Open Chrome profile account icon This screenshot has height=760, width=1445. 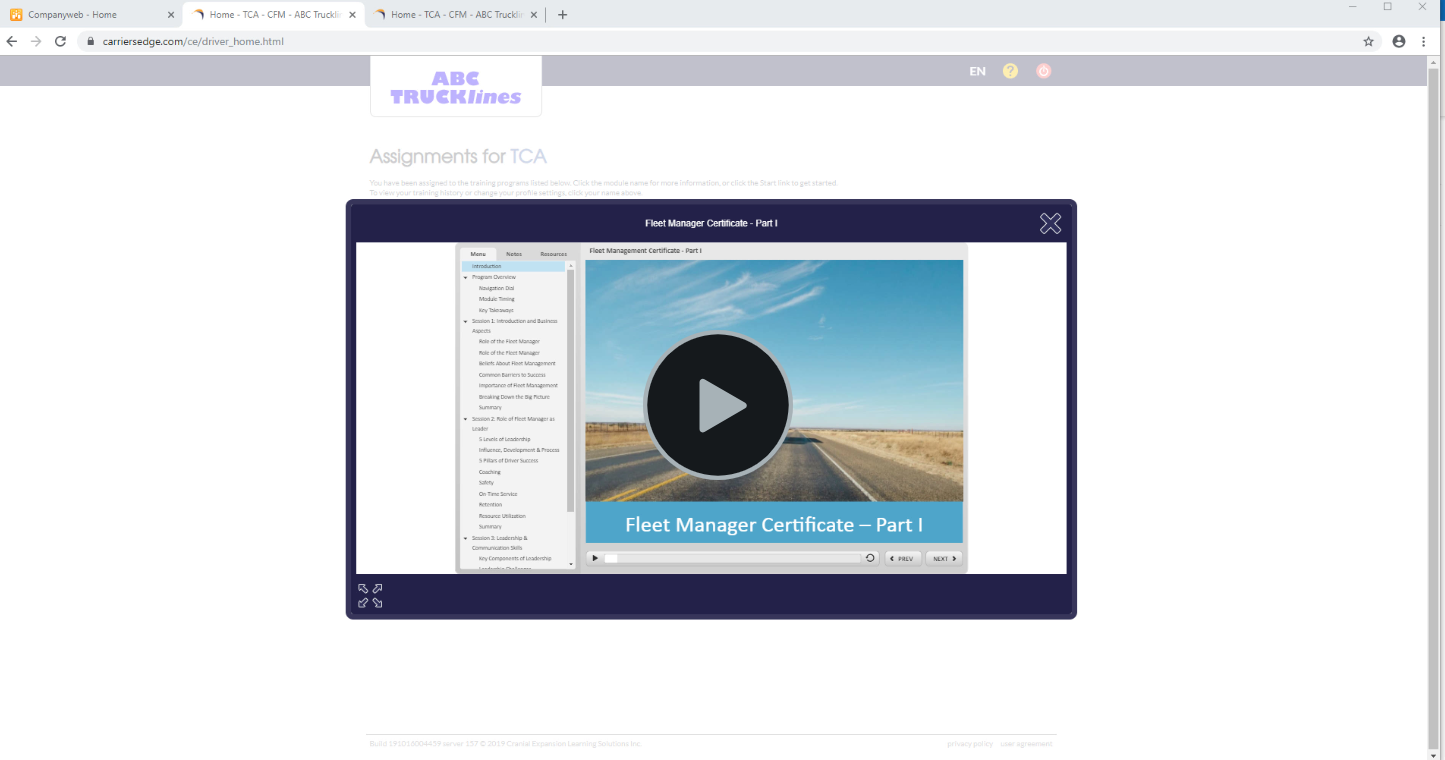[1398, 42]
